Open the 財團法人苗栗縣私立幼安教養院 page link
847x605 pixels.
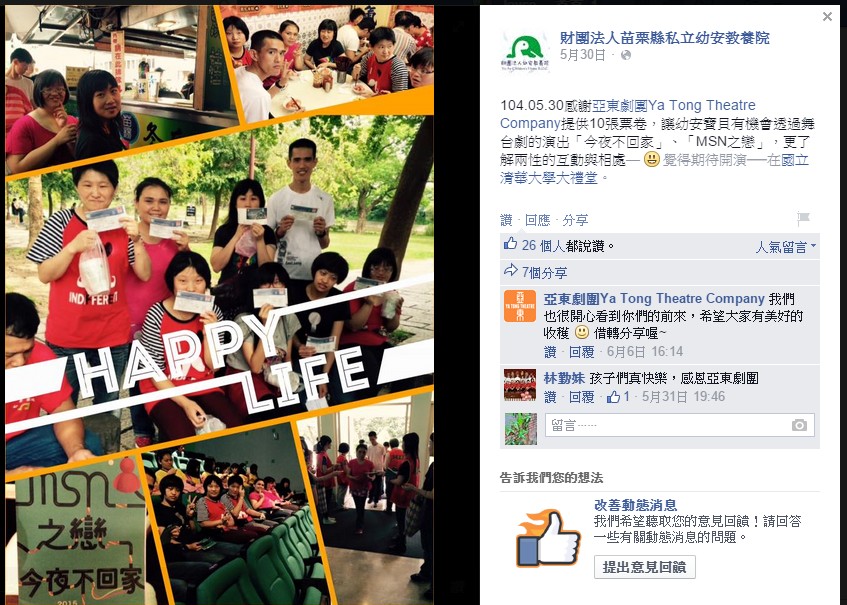(x=664, y=38)
